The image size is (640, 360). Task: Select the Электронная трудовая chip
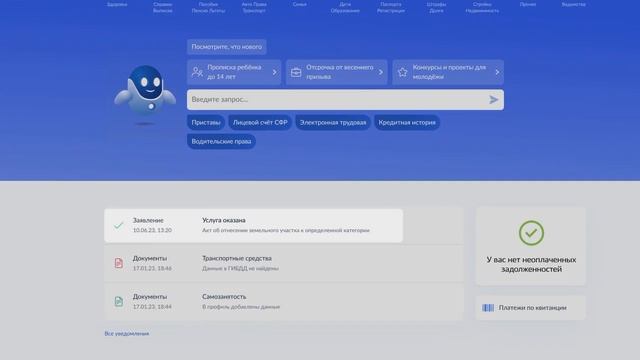(333, 122)
